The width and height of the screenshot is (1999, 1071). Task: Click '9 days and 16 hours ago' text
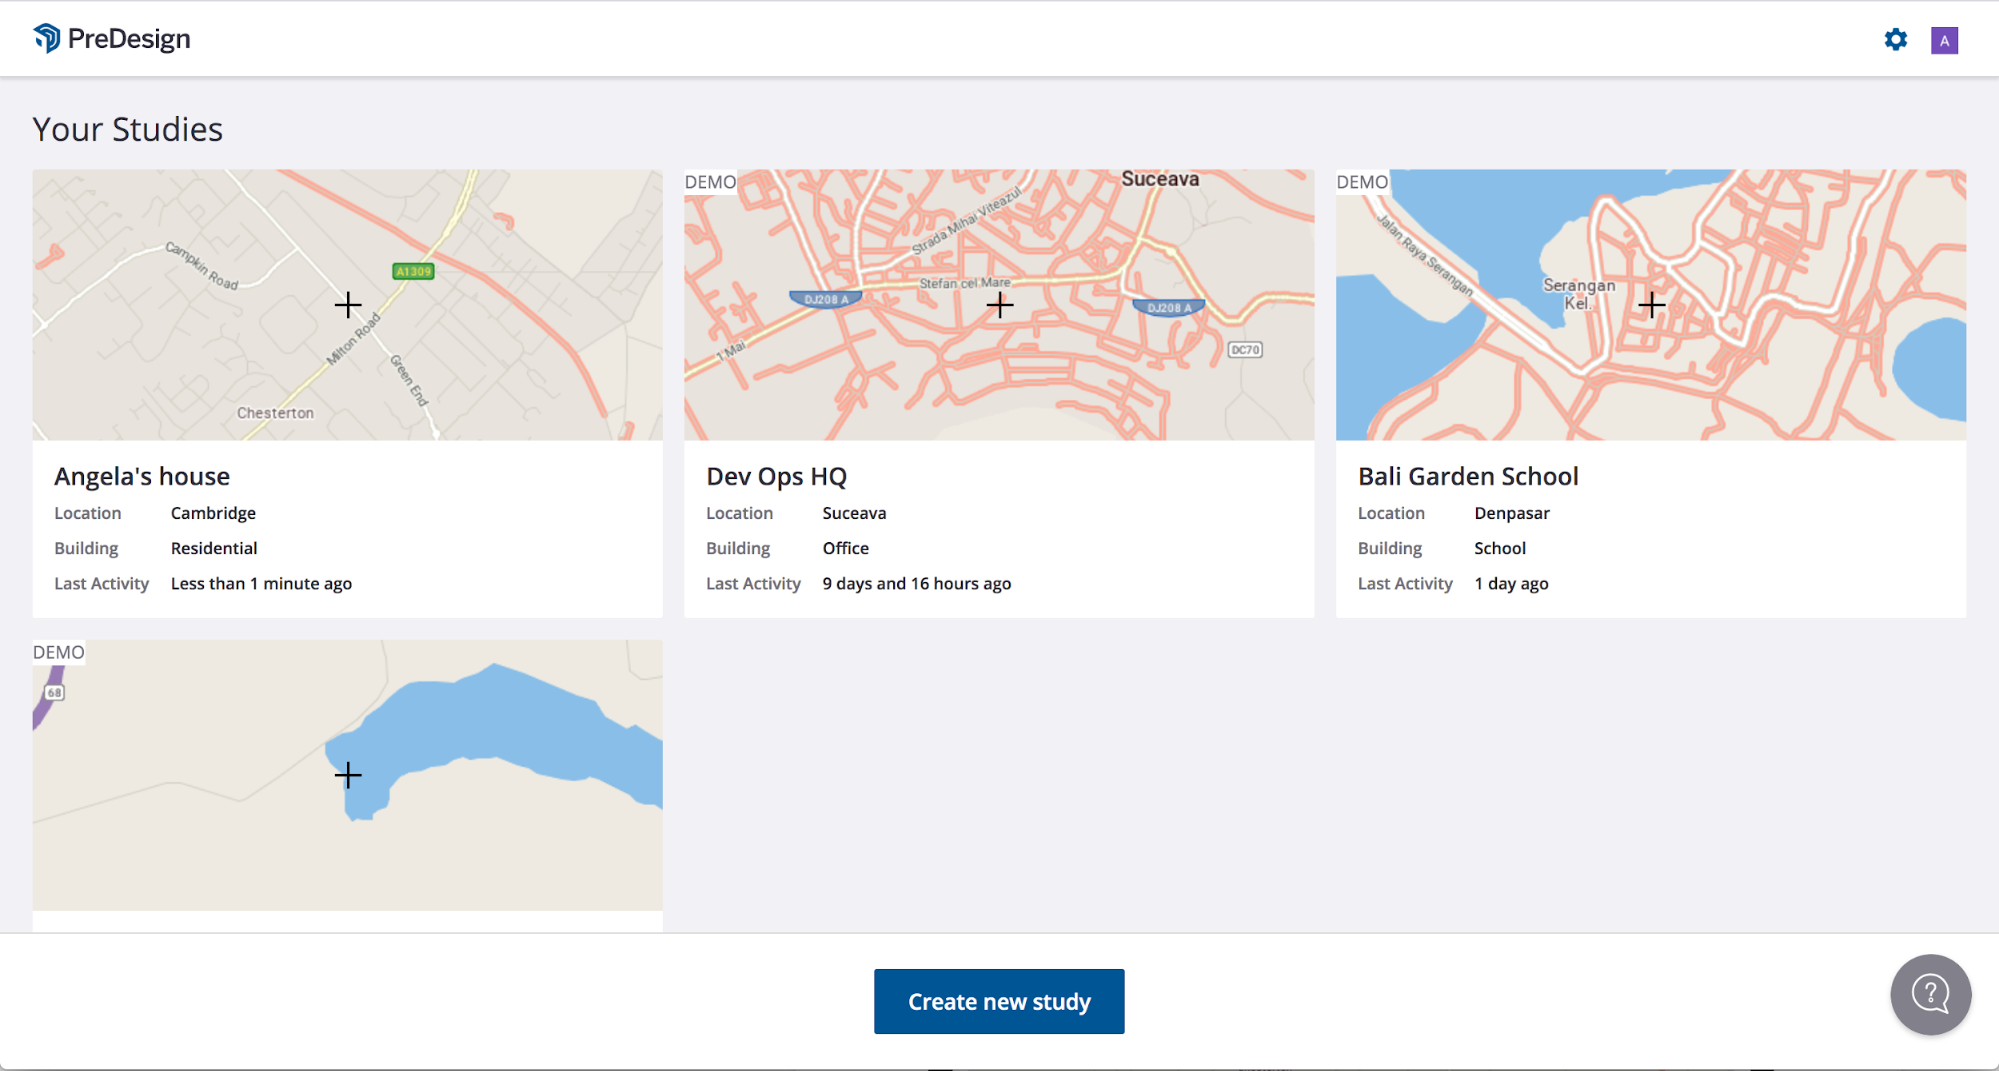point(917,584)
